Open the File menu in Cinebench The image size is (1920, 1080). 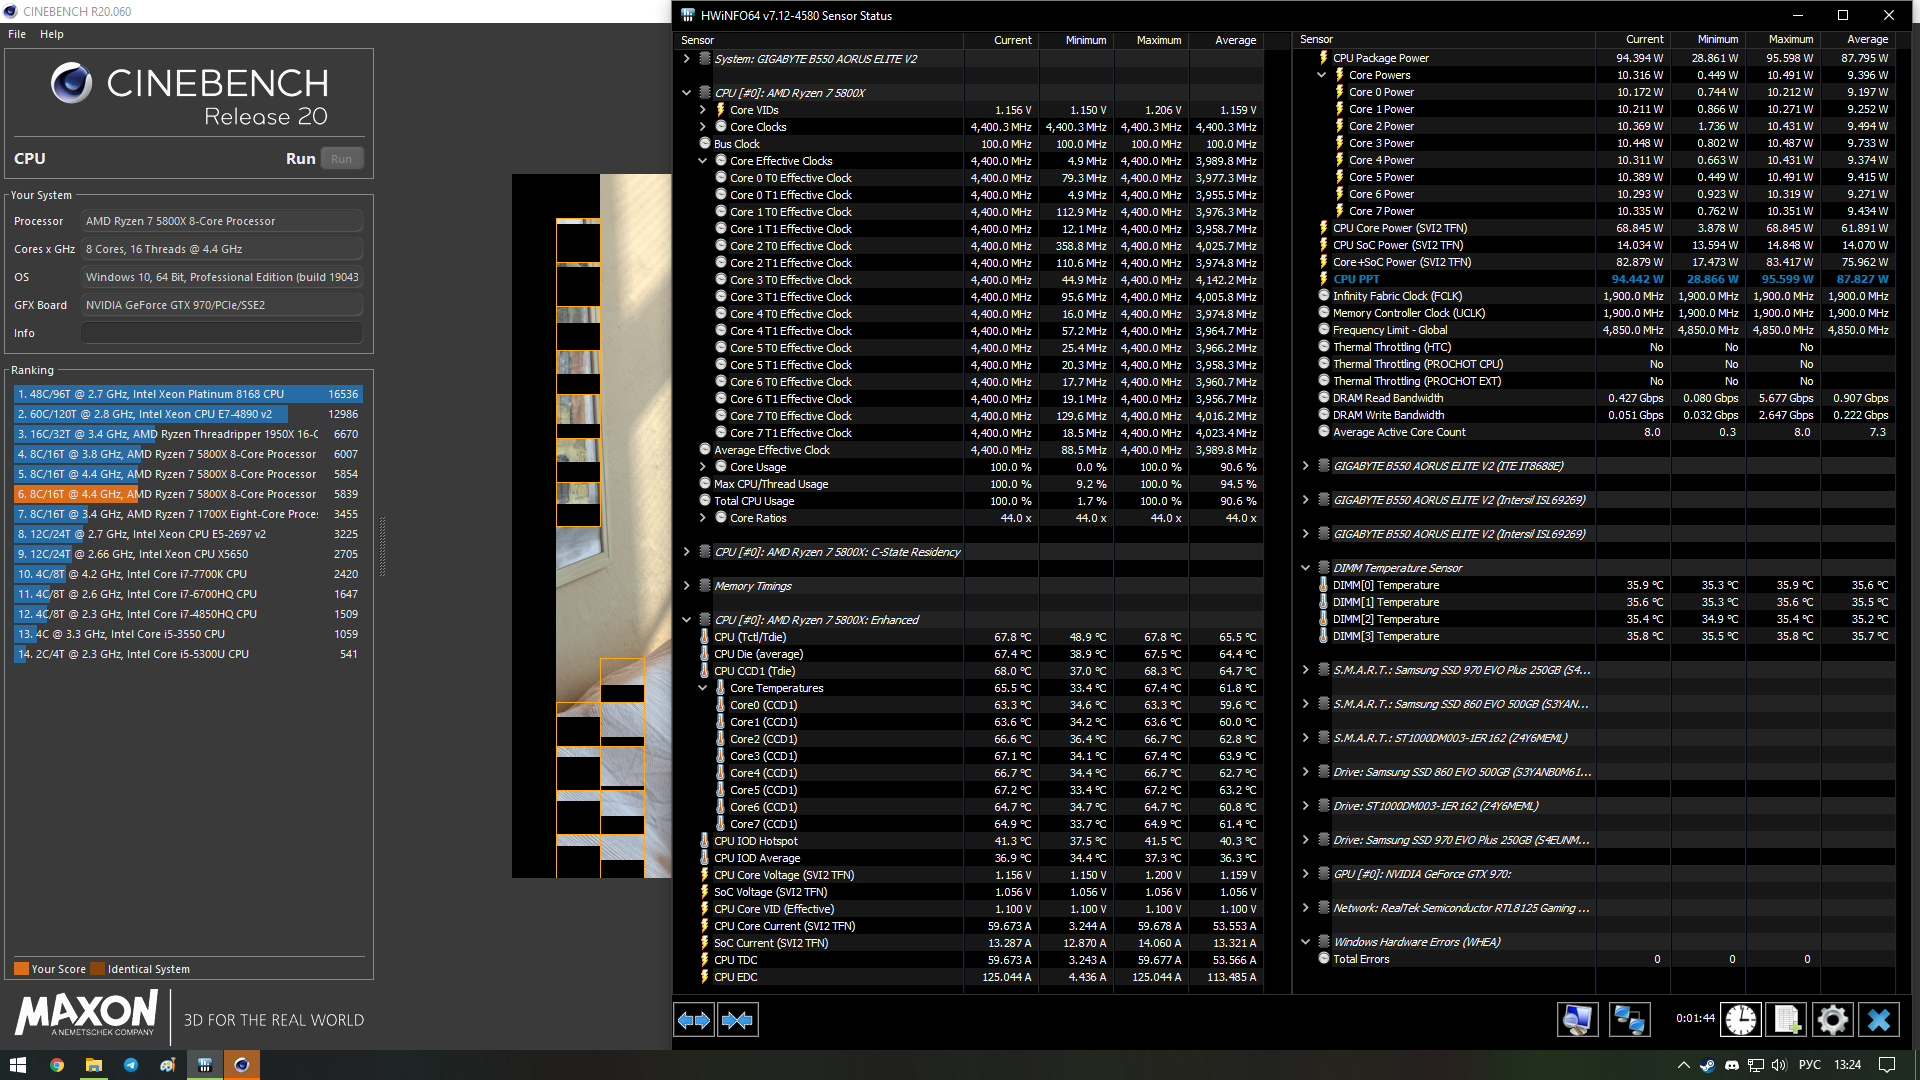(17, 34)
